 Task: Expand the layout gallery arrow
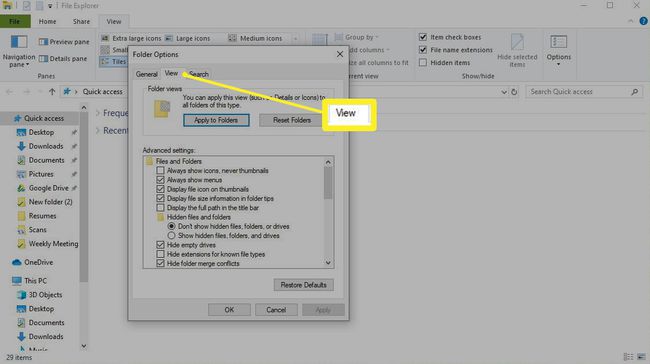(x=296, y=39)
